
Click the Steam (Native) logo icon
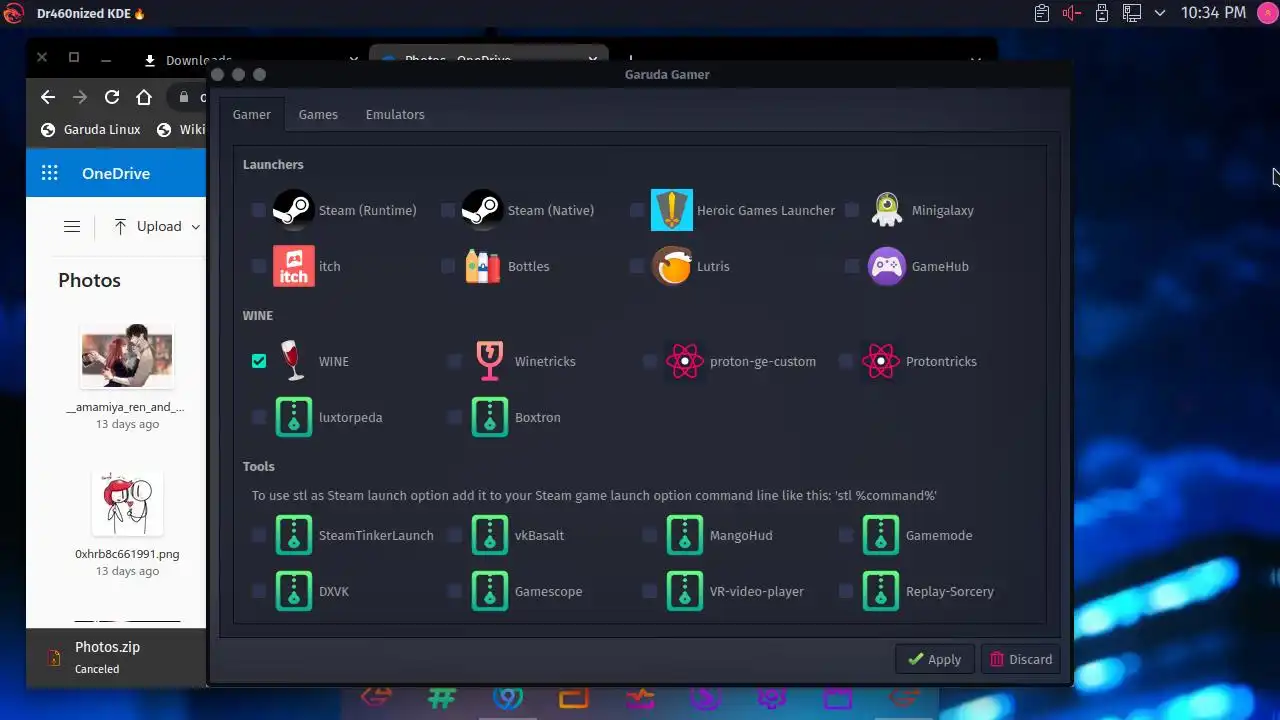pyautogui.click(x=483, y=210)
